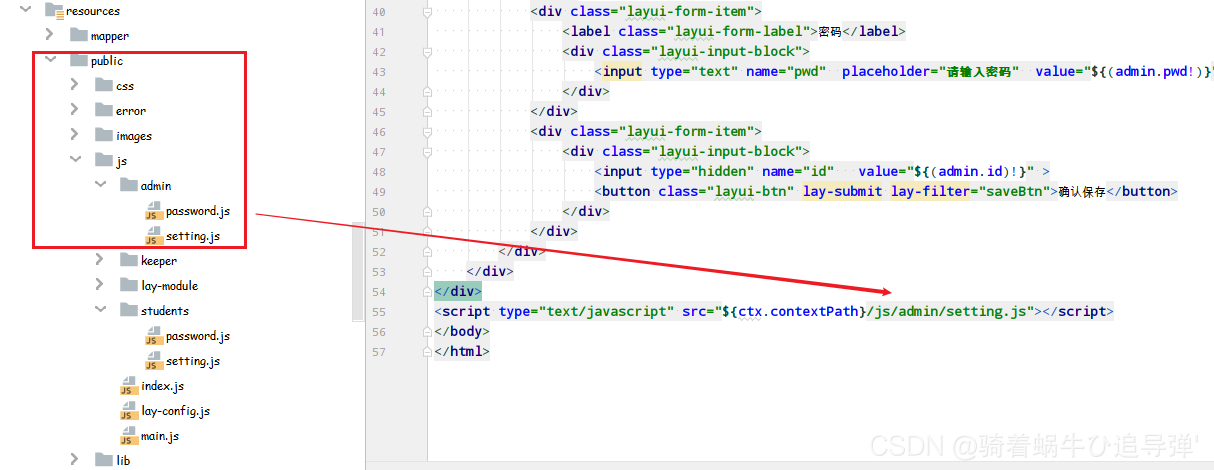
Task: Click the keeper folder icon
Action: tap(129, 261)
